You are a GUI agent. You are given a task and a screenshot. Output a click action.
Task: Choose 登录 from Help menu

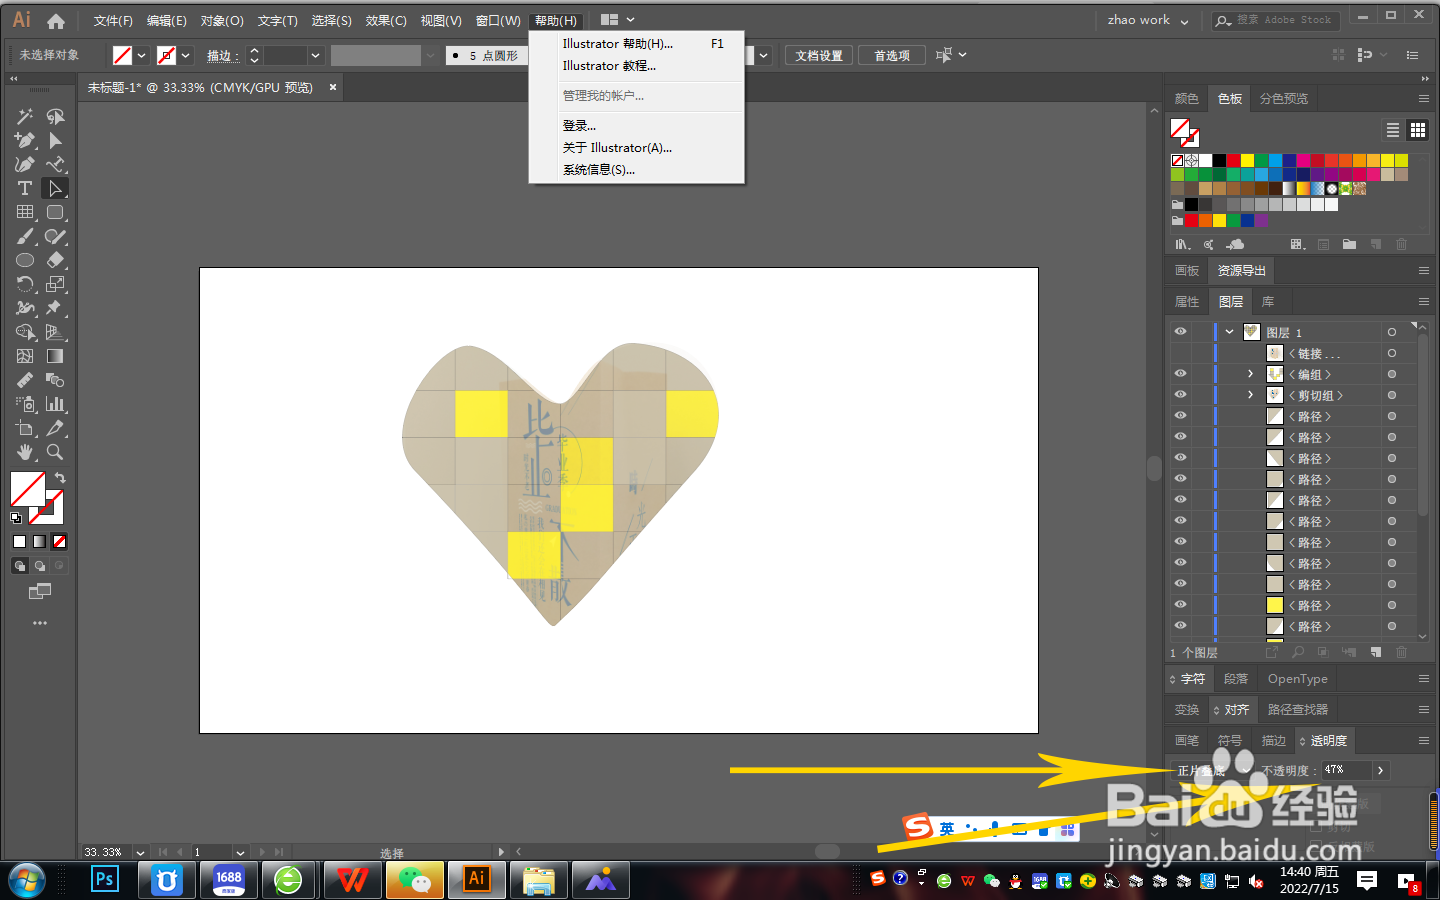(x=637, y=126)
